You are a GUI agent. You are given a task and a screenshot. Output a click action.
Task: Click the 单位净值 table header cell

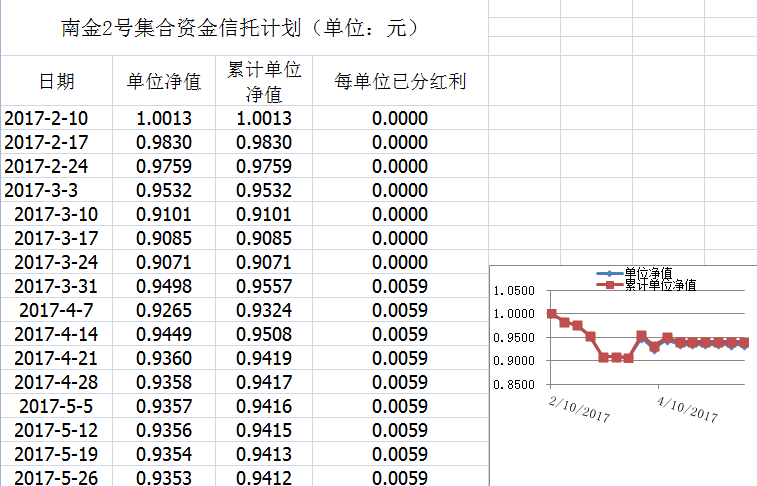click(164, 81)
